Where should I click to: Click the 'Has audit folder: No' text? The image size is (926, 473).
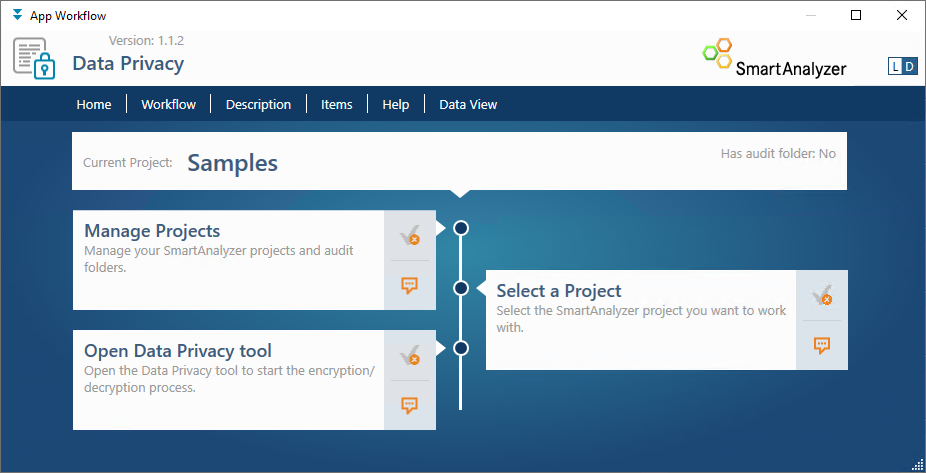coord(778,154)
